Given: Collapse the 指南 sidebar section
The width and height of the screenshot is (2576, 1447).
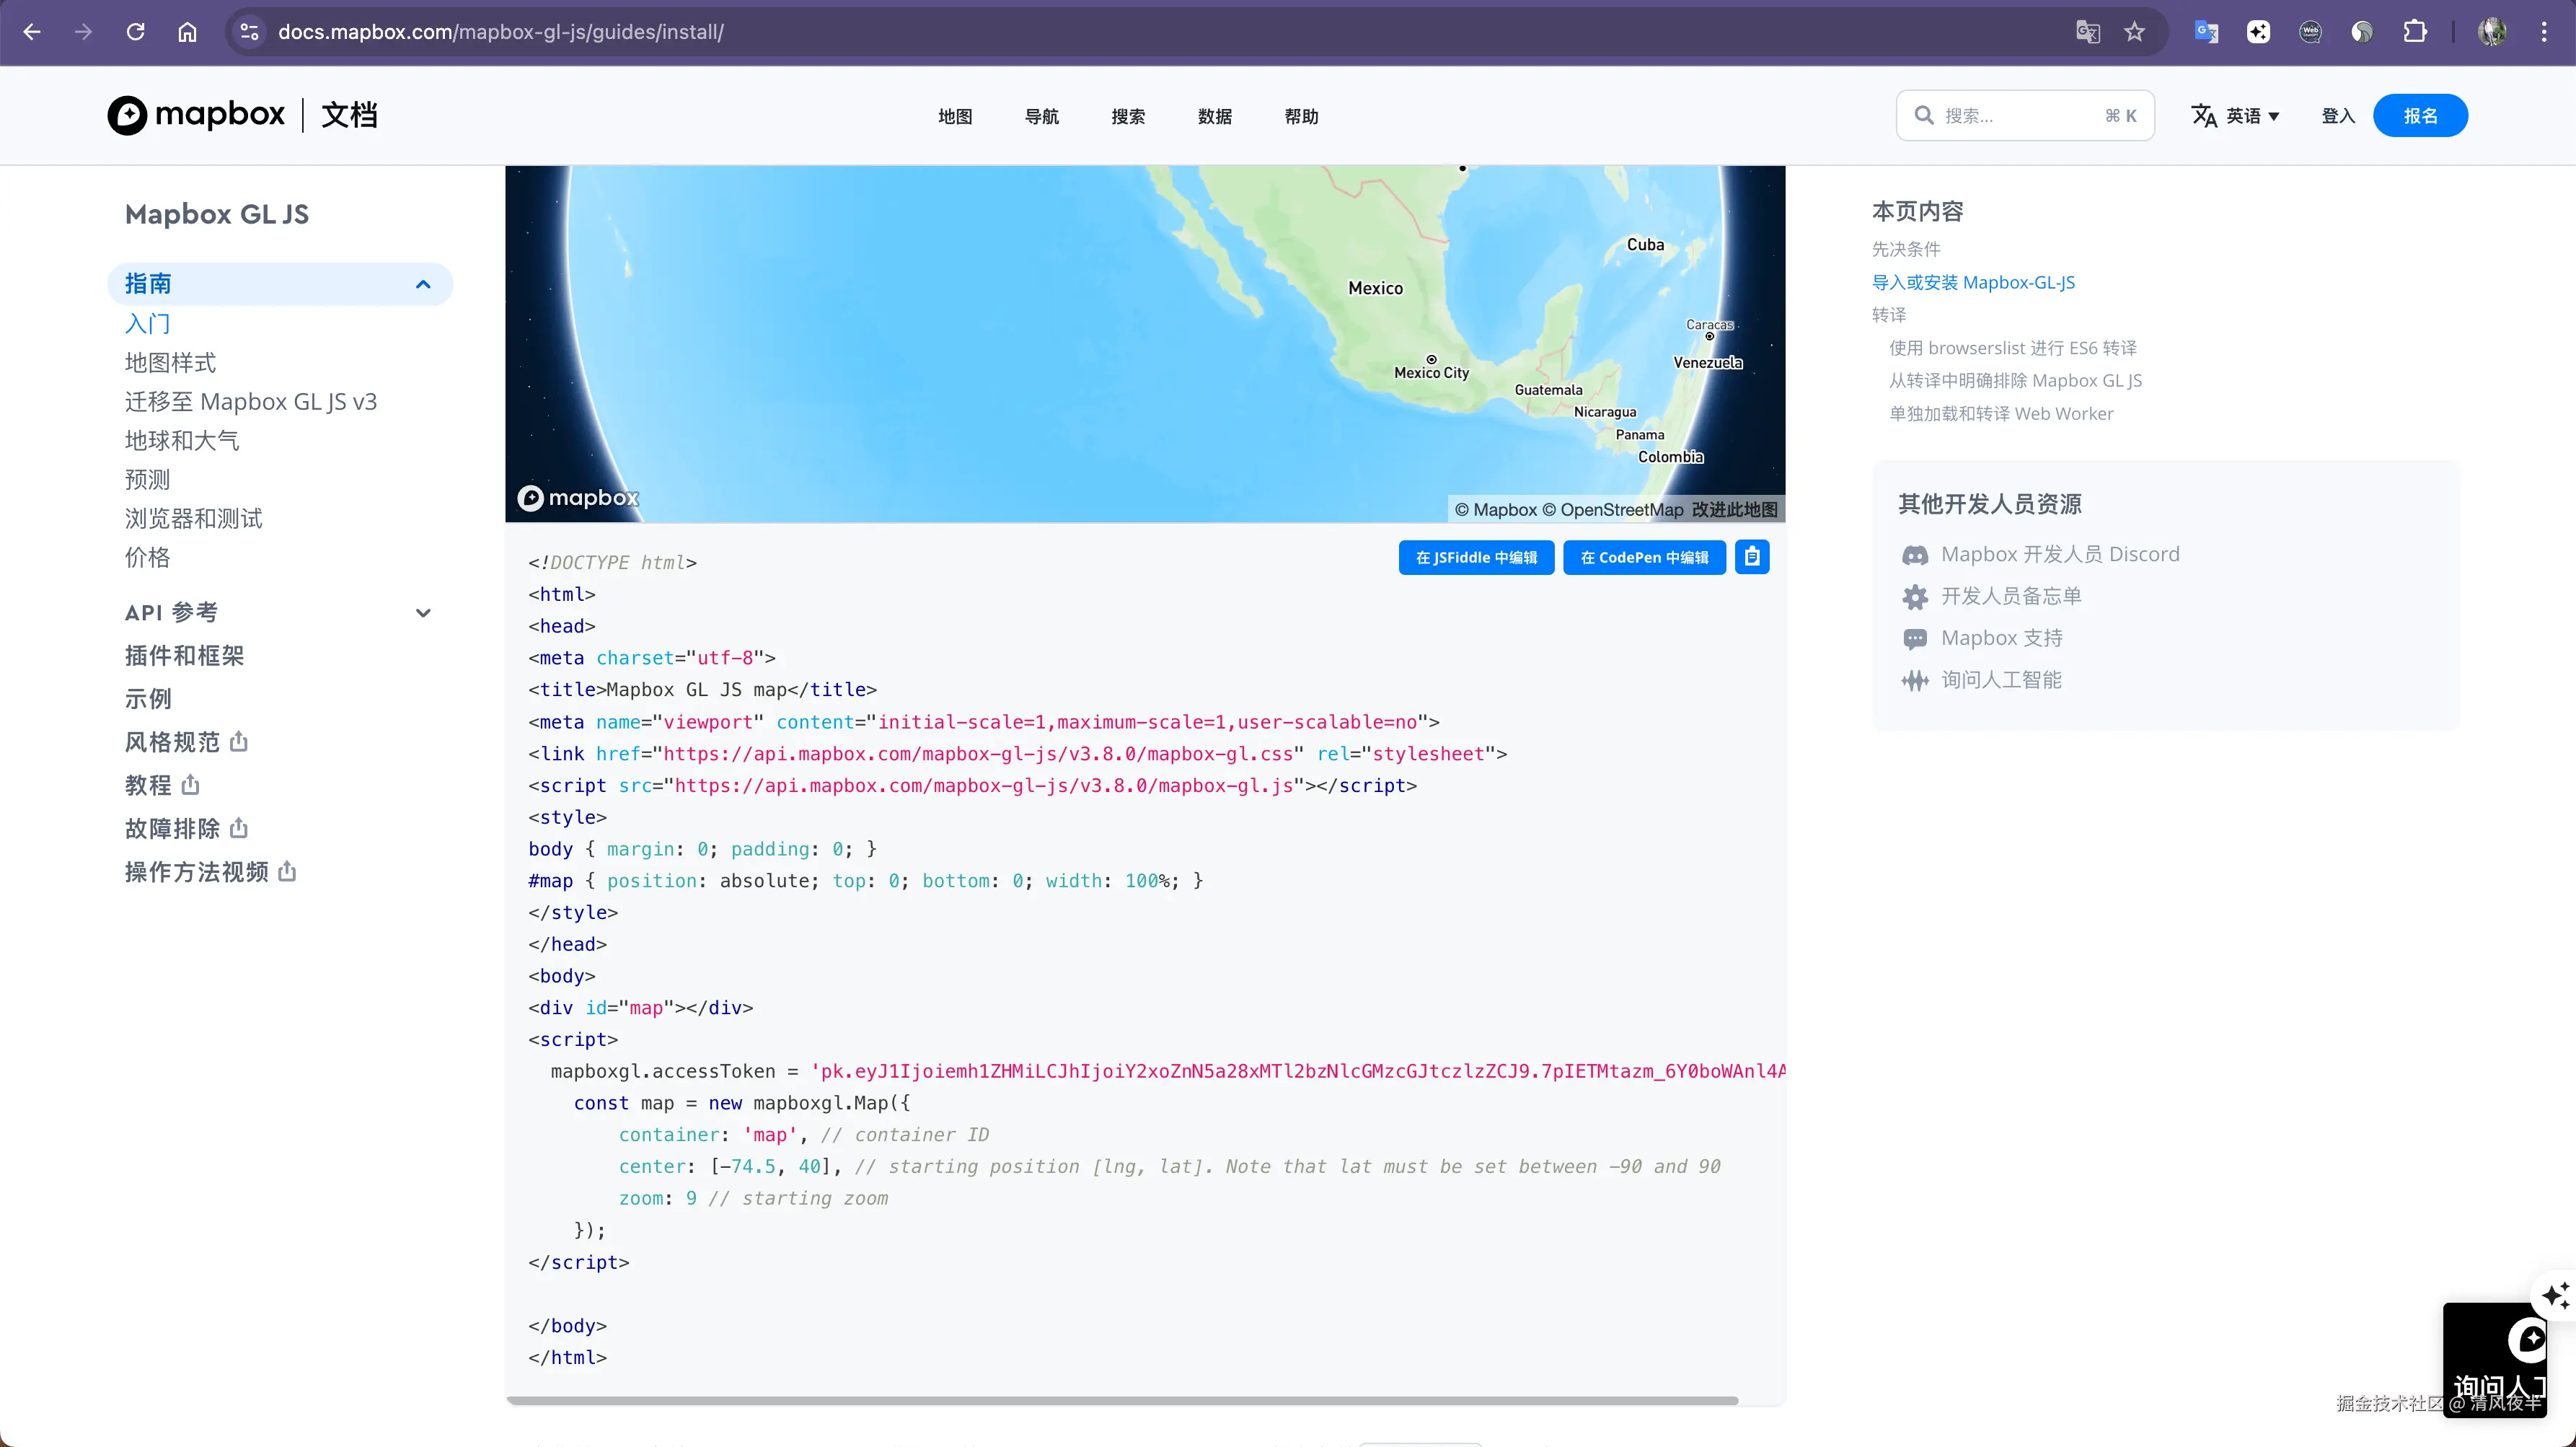Looking at the screenshot, I should pyautogui.click(x=423, y=284).
